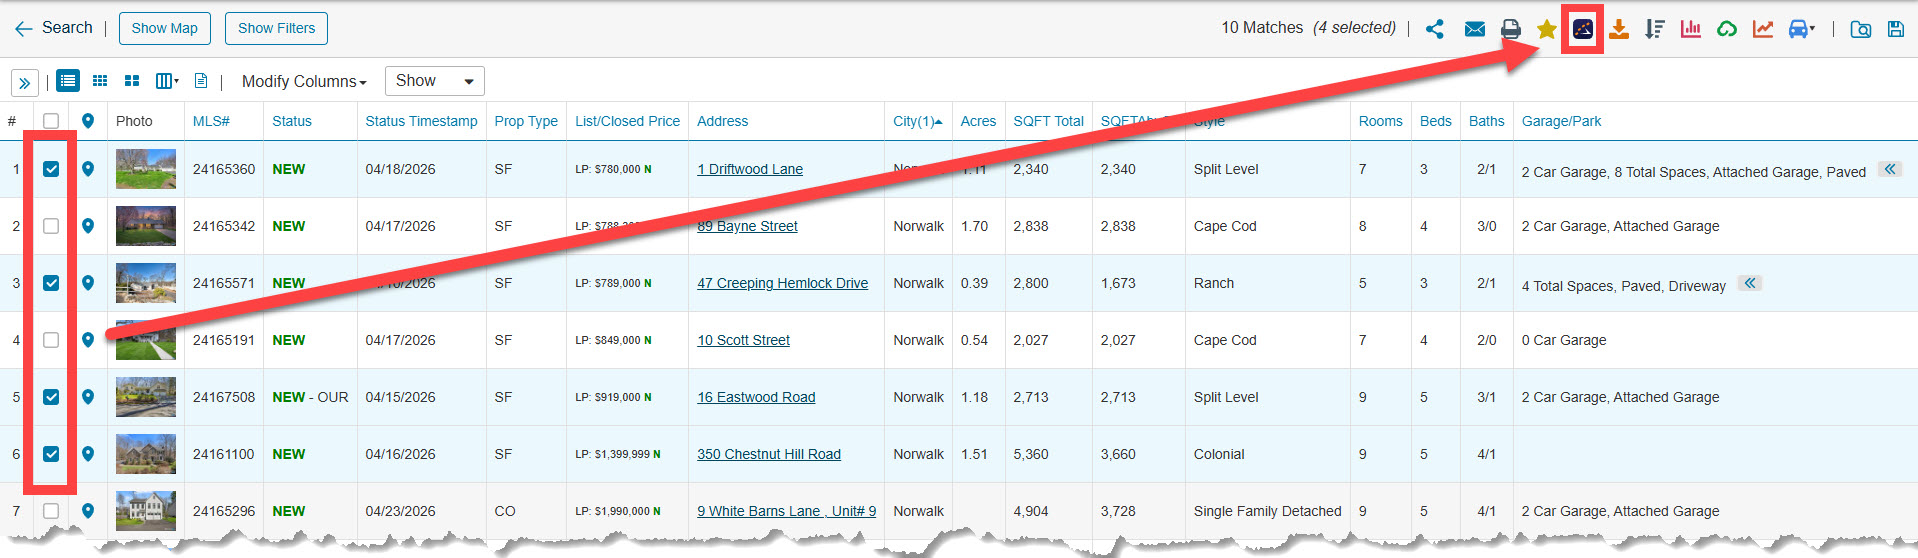Print the selected listings
Screen dimensions: 1918x558
[x=1511, y=29]
